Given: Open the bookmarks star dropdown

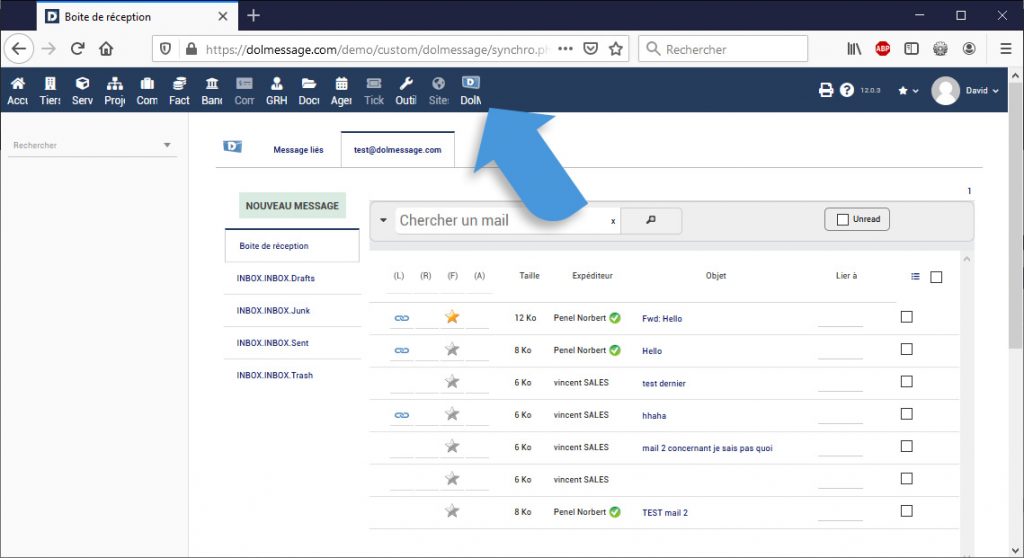Looking at the screenshot, I should pyautogui.click(x=908, y=91).
